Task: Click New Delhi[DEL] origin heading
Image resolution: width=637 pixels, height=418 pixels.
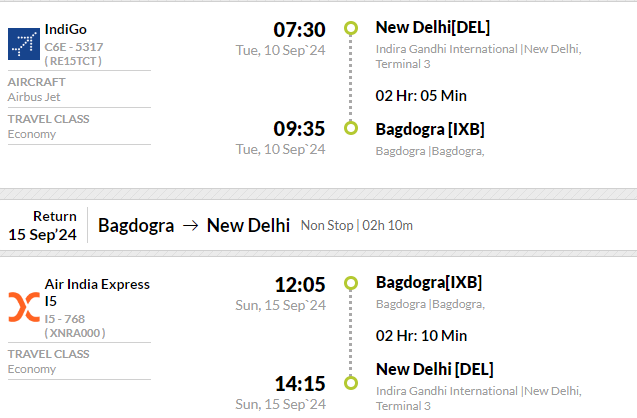Action: point(433,28)
